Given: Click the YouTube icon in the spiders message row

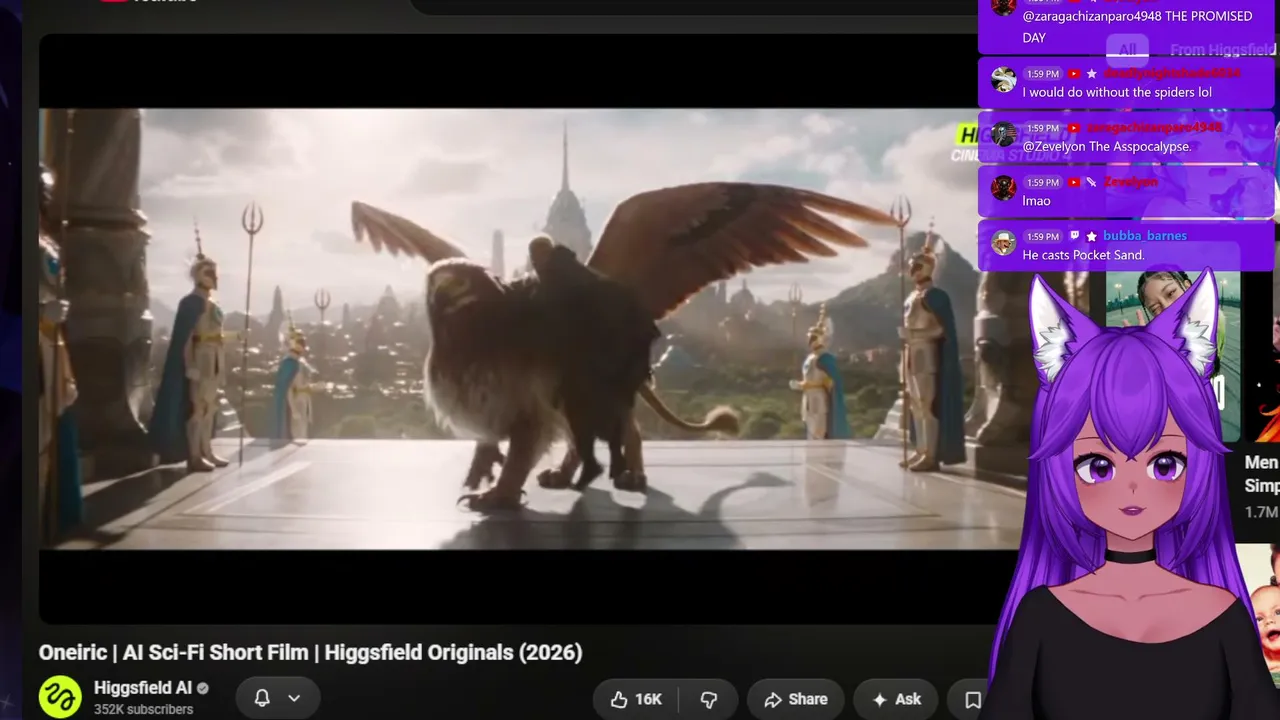Looking at the screenshot, I should tap(1074, 74).
